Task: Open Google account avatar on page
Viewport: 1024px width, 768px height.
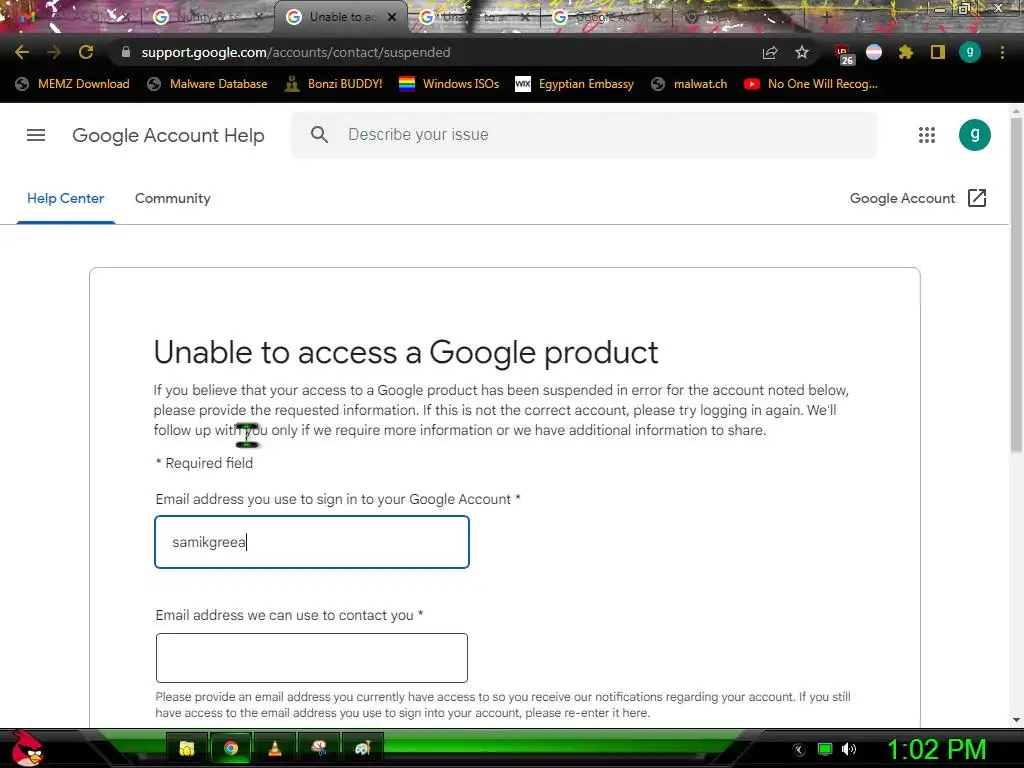Action: [x=974, y=135]
